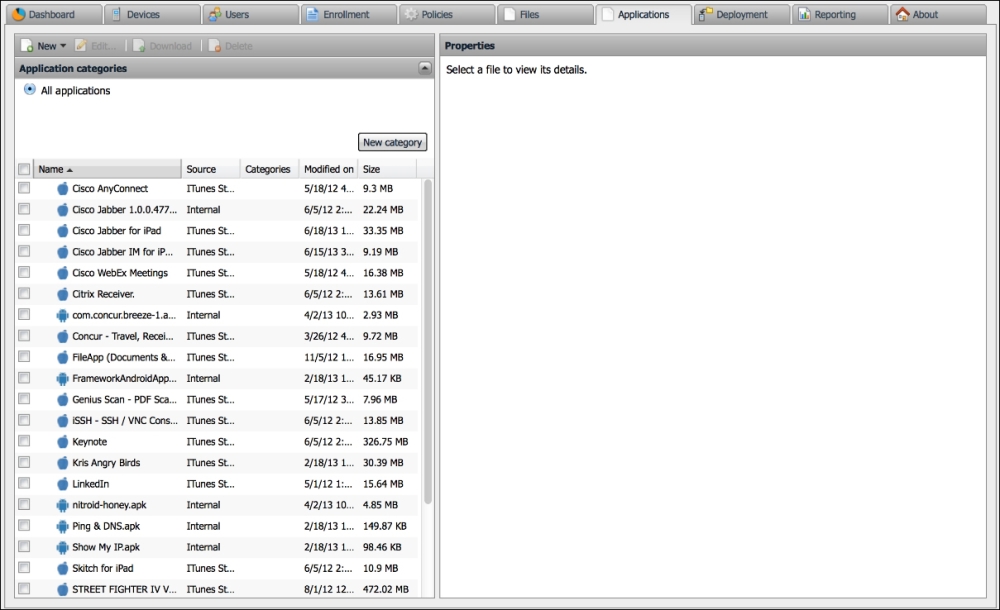Tick the select-all checkbox in the table header
Screen dimensions: 1000x610
(24, 169)
